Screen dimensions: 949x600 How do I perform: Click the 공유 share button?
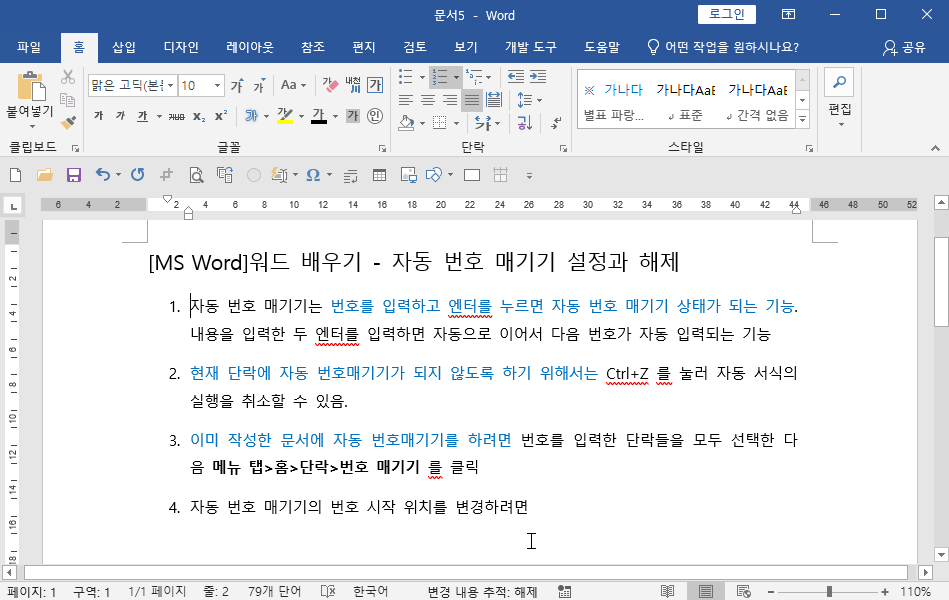(x=905, y=47)
